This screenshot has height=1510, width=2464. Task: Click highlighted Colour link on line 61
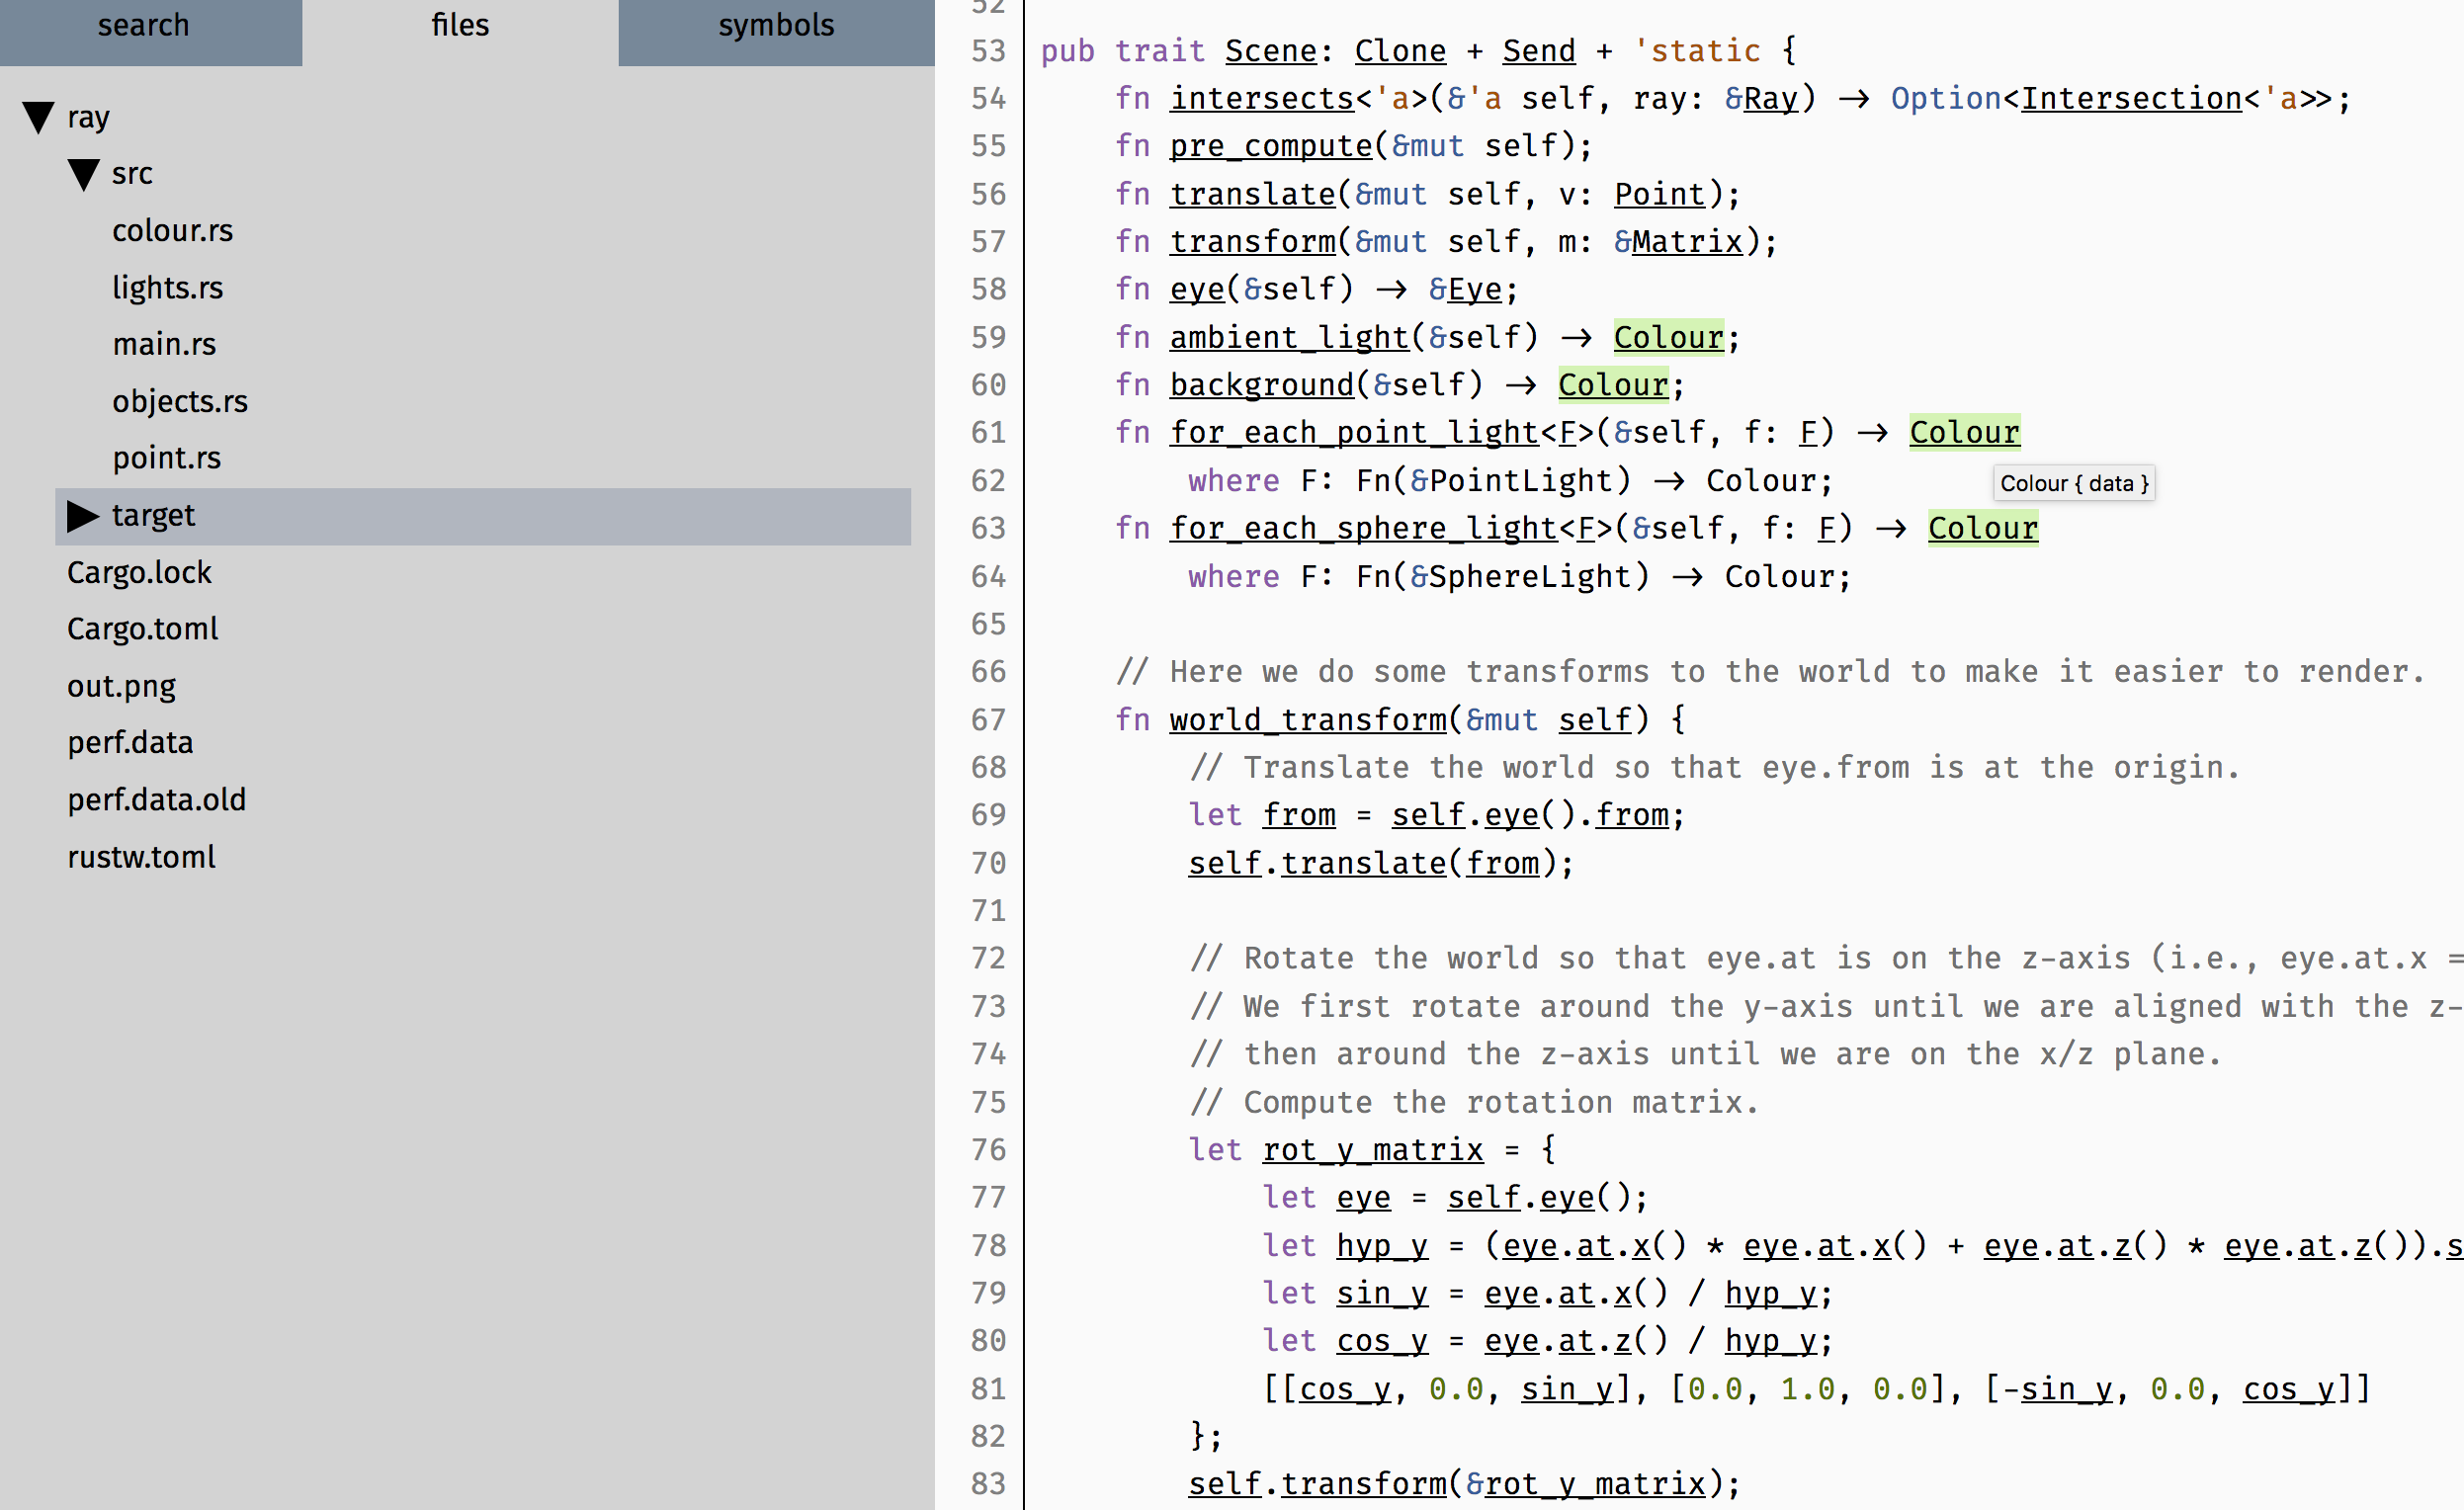(x=1964, y=432)
